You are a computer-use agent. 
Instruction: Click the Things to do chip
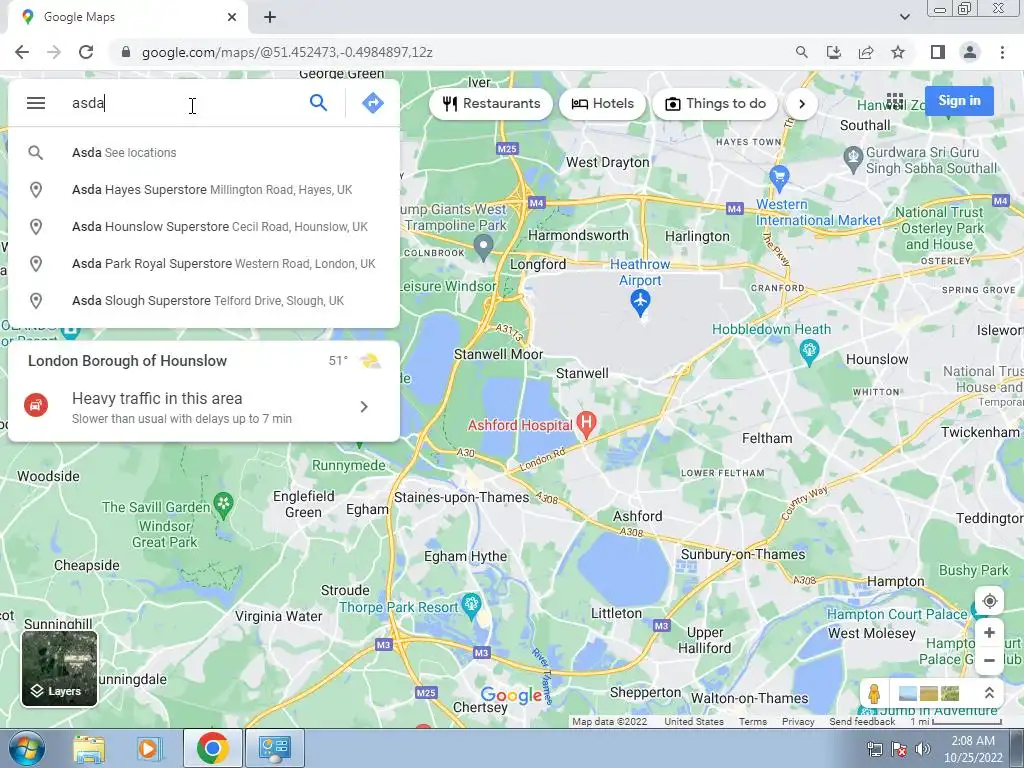pos(715,104)
